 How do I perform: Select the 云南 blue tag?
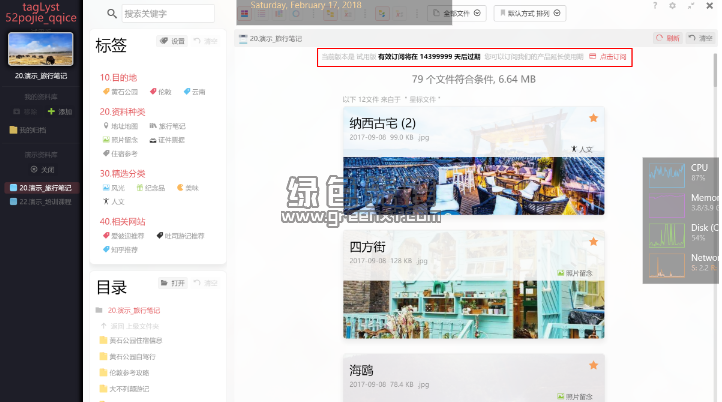pos(194,92)
